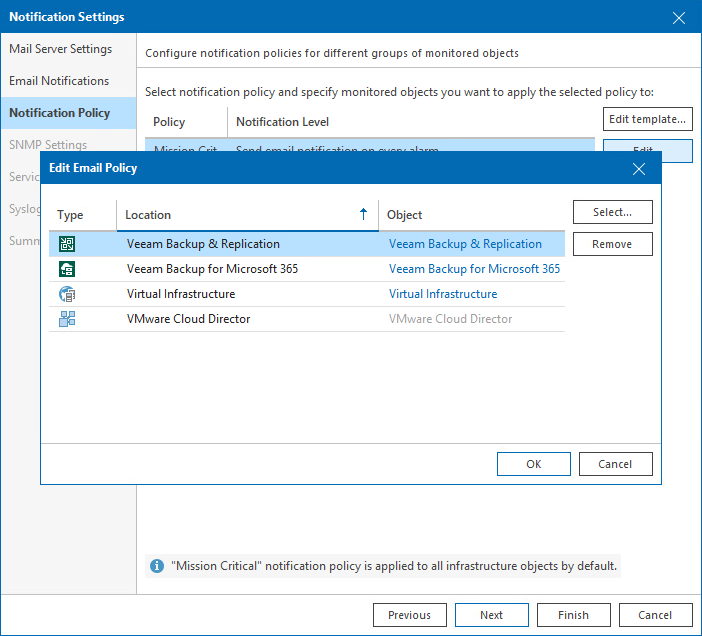Close the Edit Email Policy dialog
The image size is (702, 636).
639,169
